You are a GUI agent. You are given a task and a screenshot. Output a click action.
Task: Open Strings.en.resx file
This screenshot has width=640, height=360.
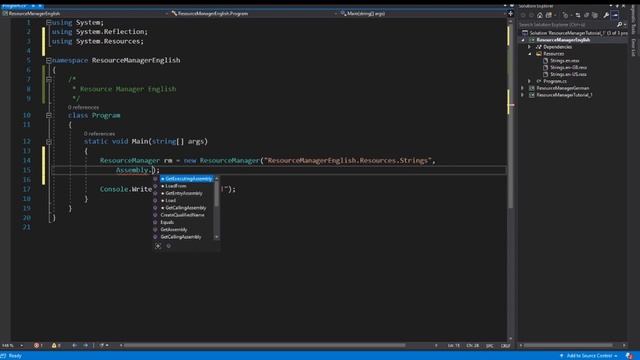pos(564,61)
